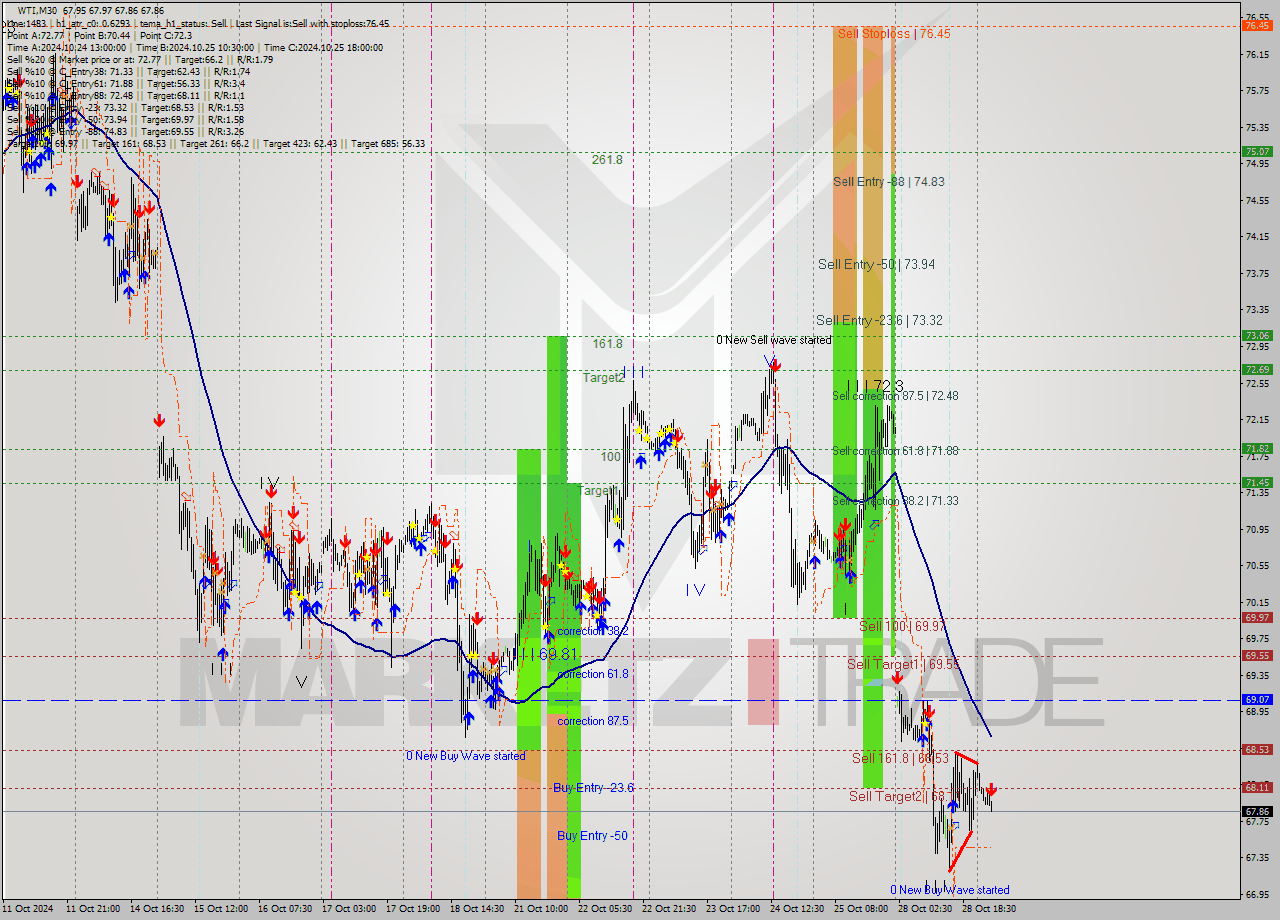Click the 66.95 price axis label
1280x920 pixels.
1256,894
